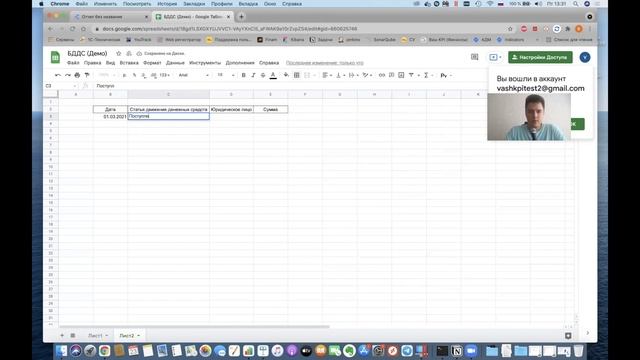Switch to Лист2 sheet tab
This screenshot has height=360, width=640.
[129, 336]
